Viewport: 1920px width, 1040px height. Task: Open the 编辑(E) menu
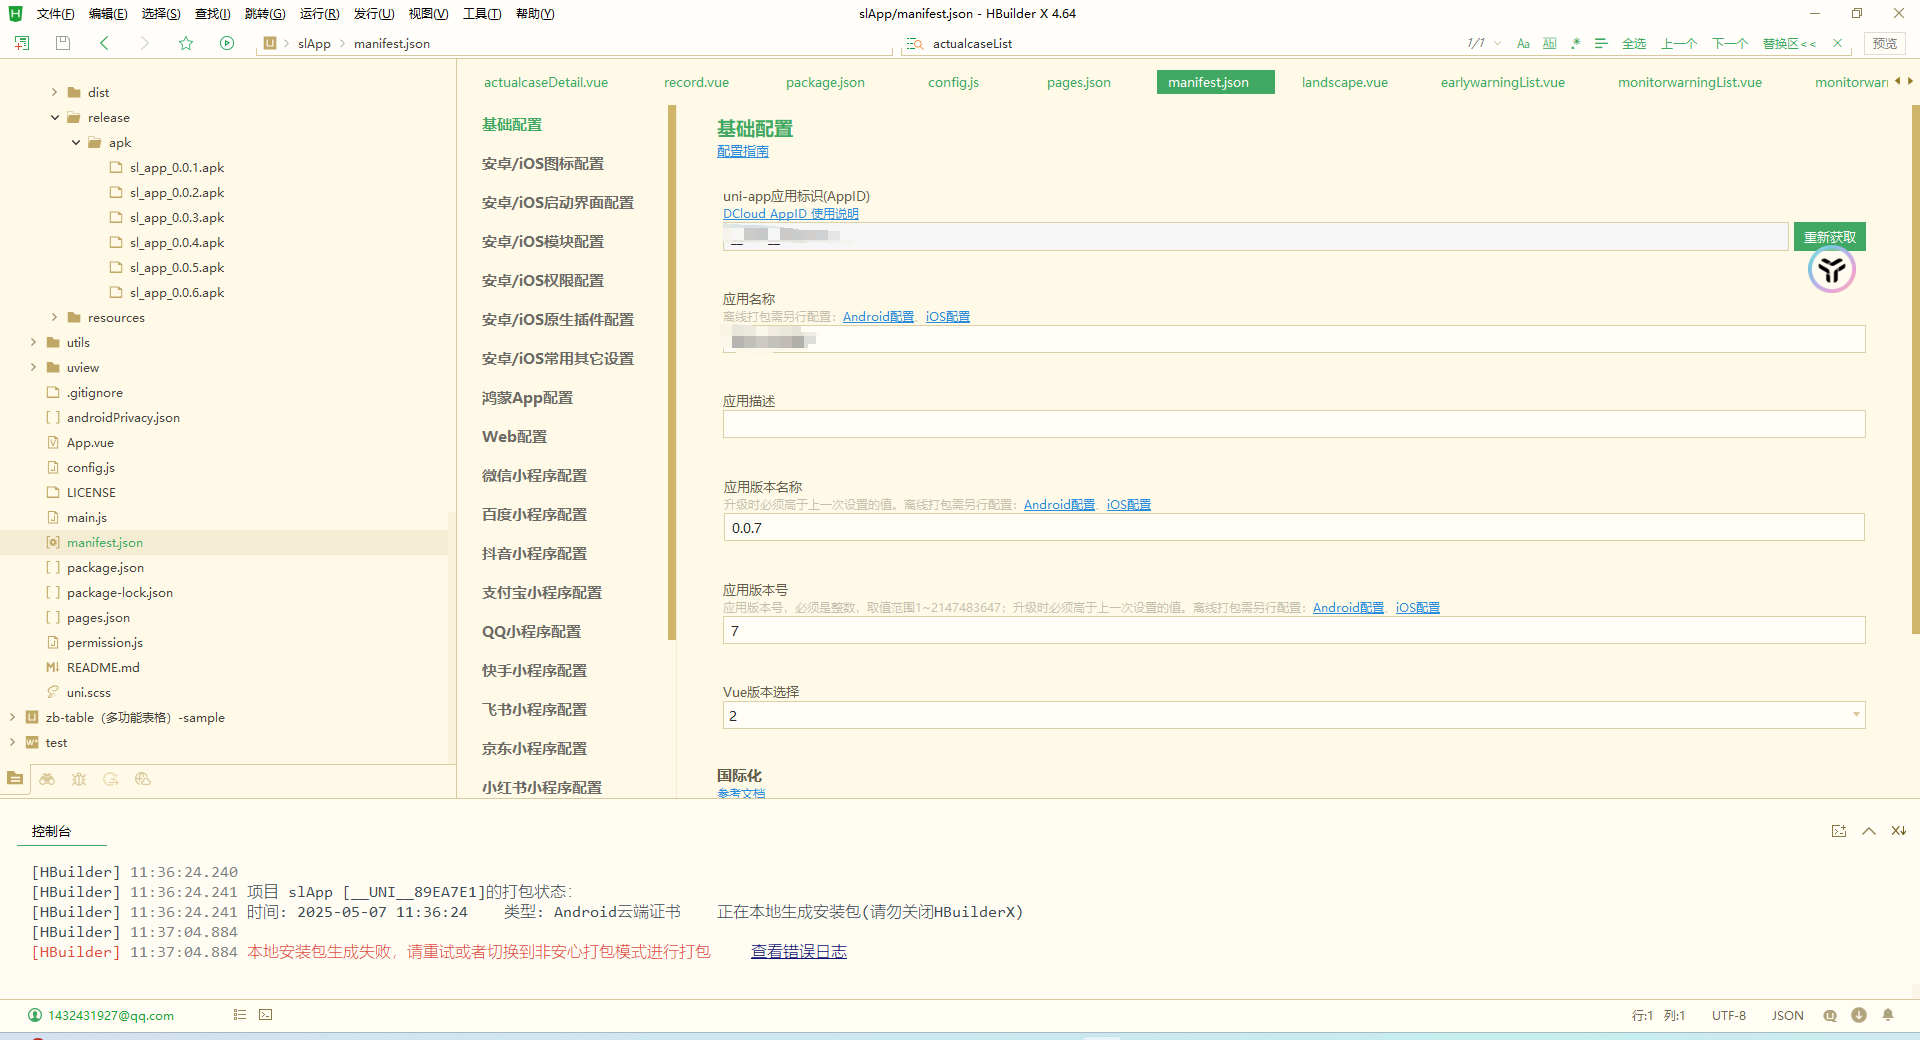click(x=108, y=13)
